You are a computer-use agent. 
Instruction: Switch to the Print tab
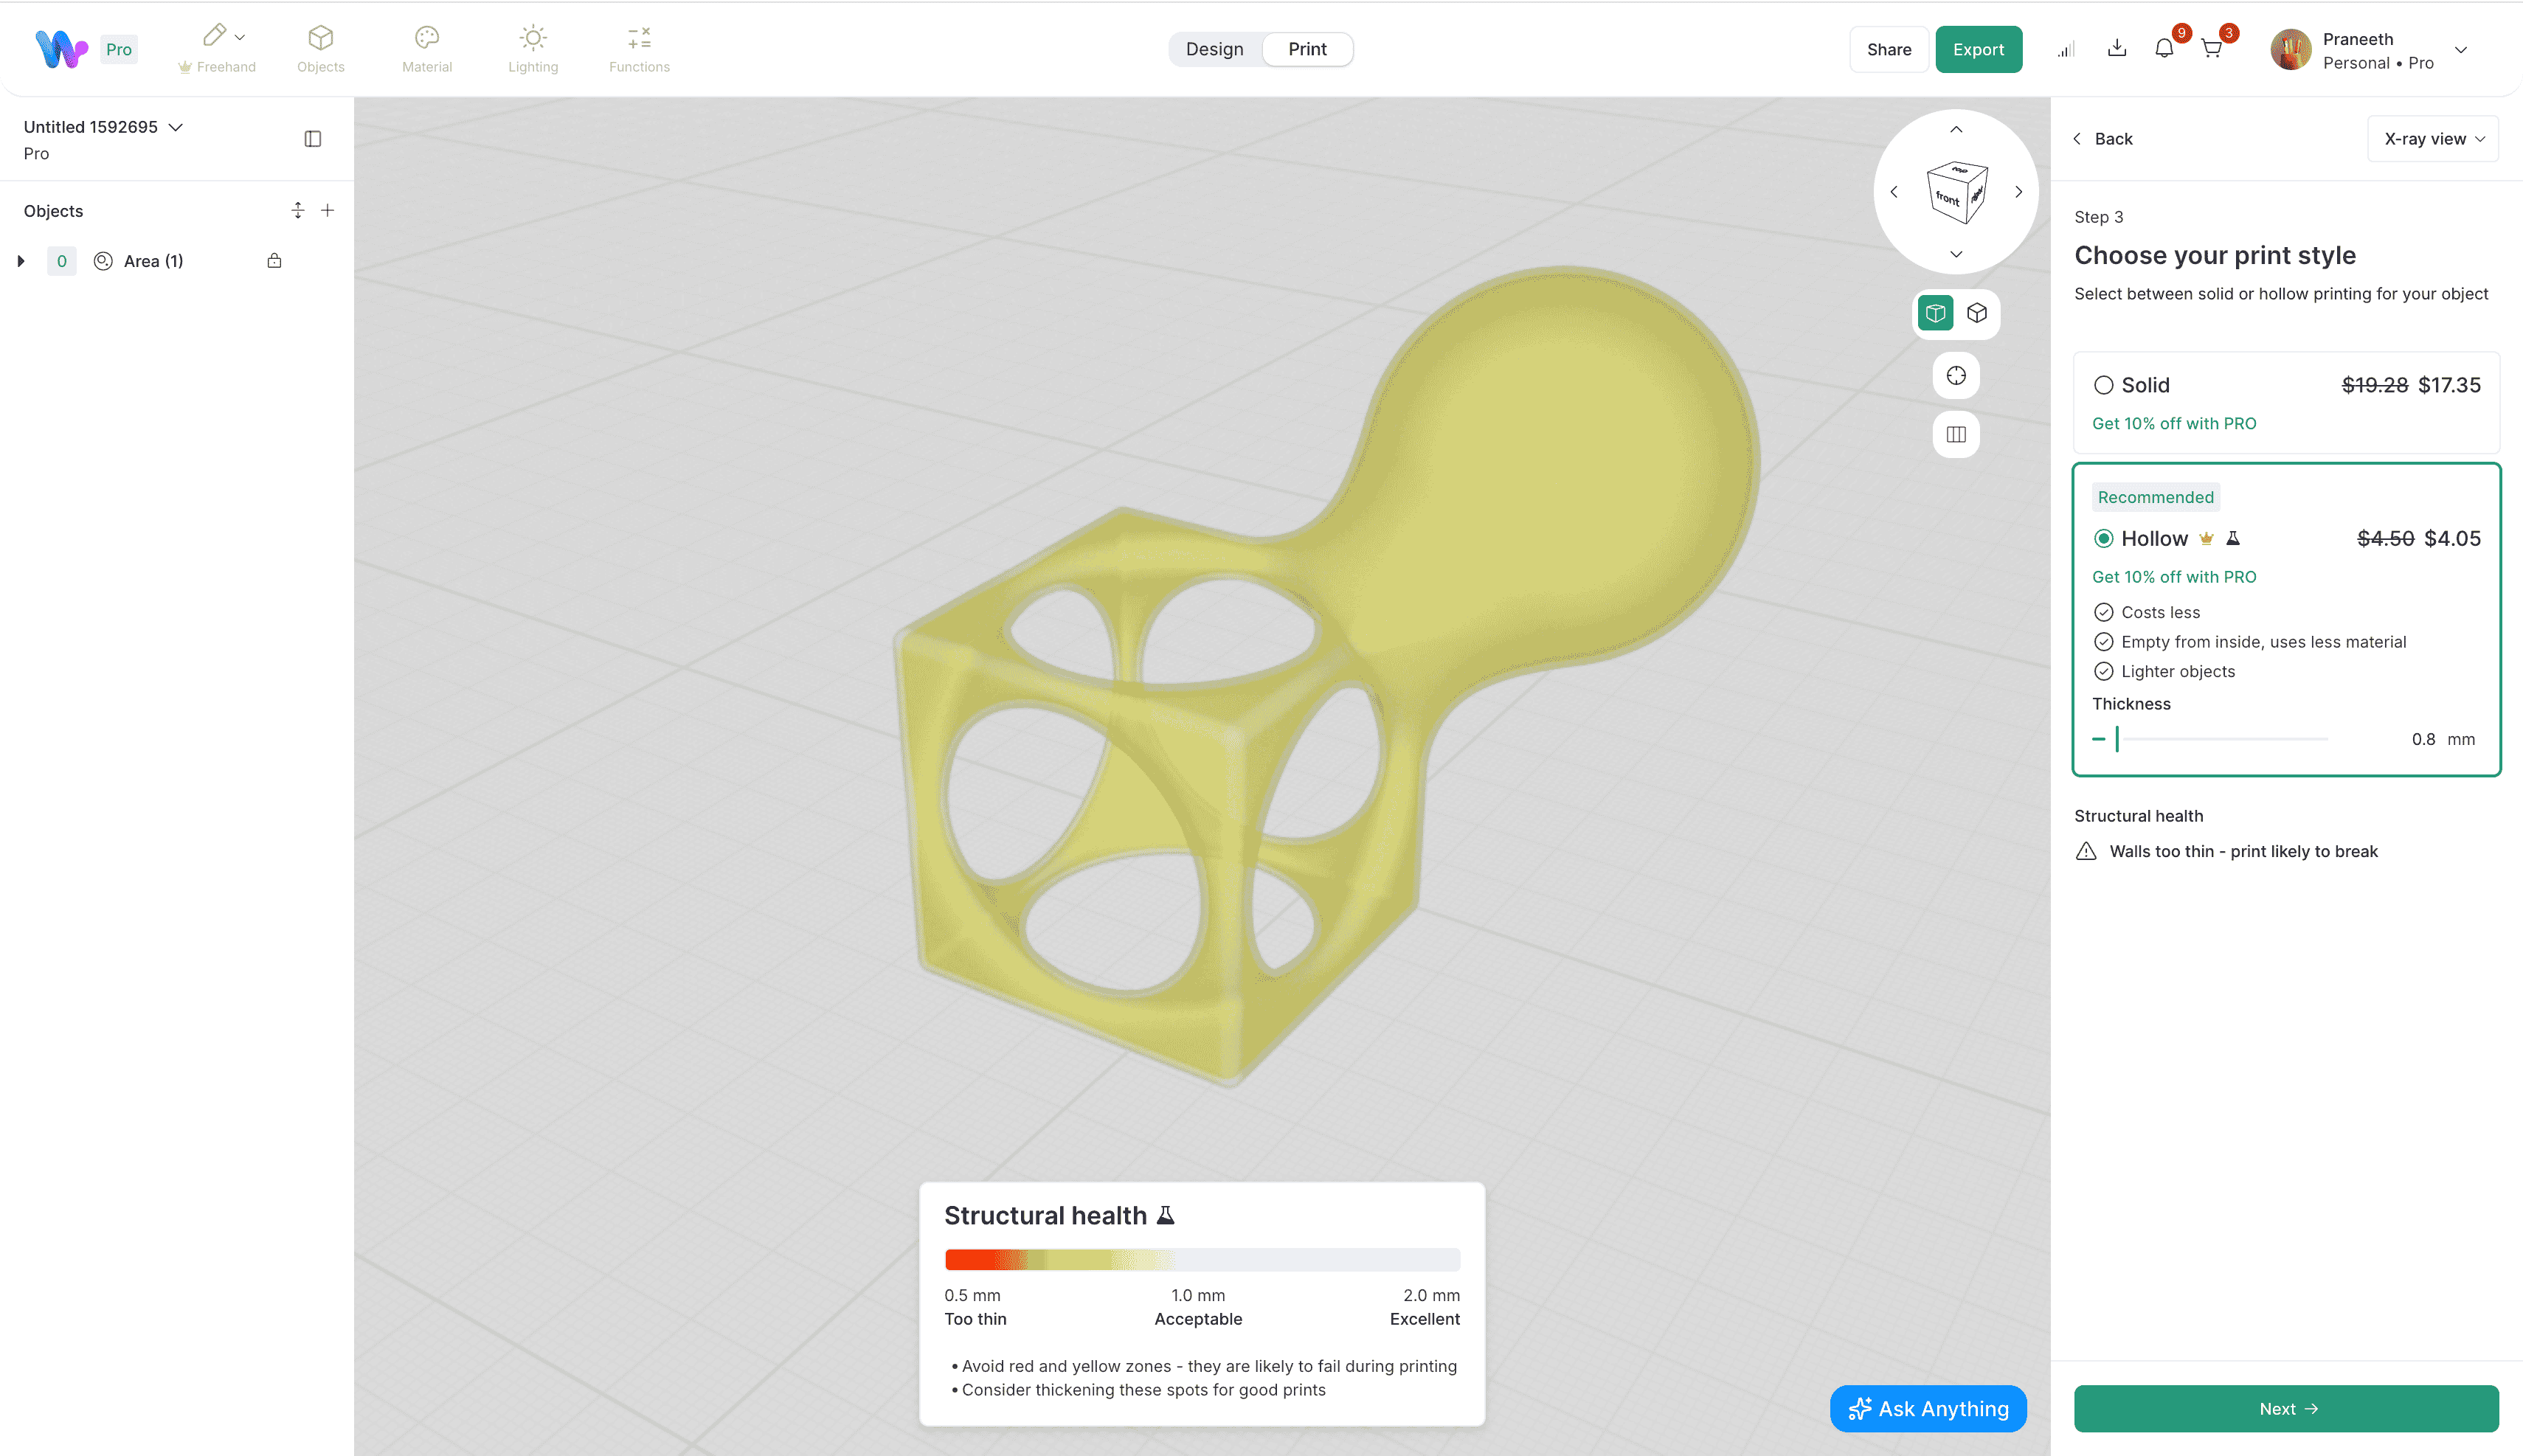point(1307,49)
